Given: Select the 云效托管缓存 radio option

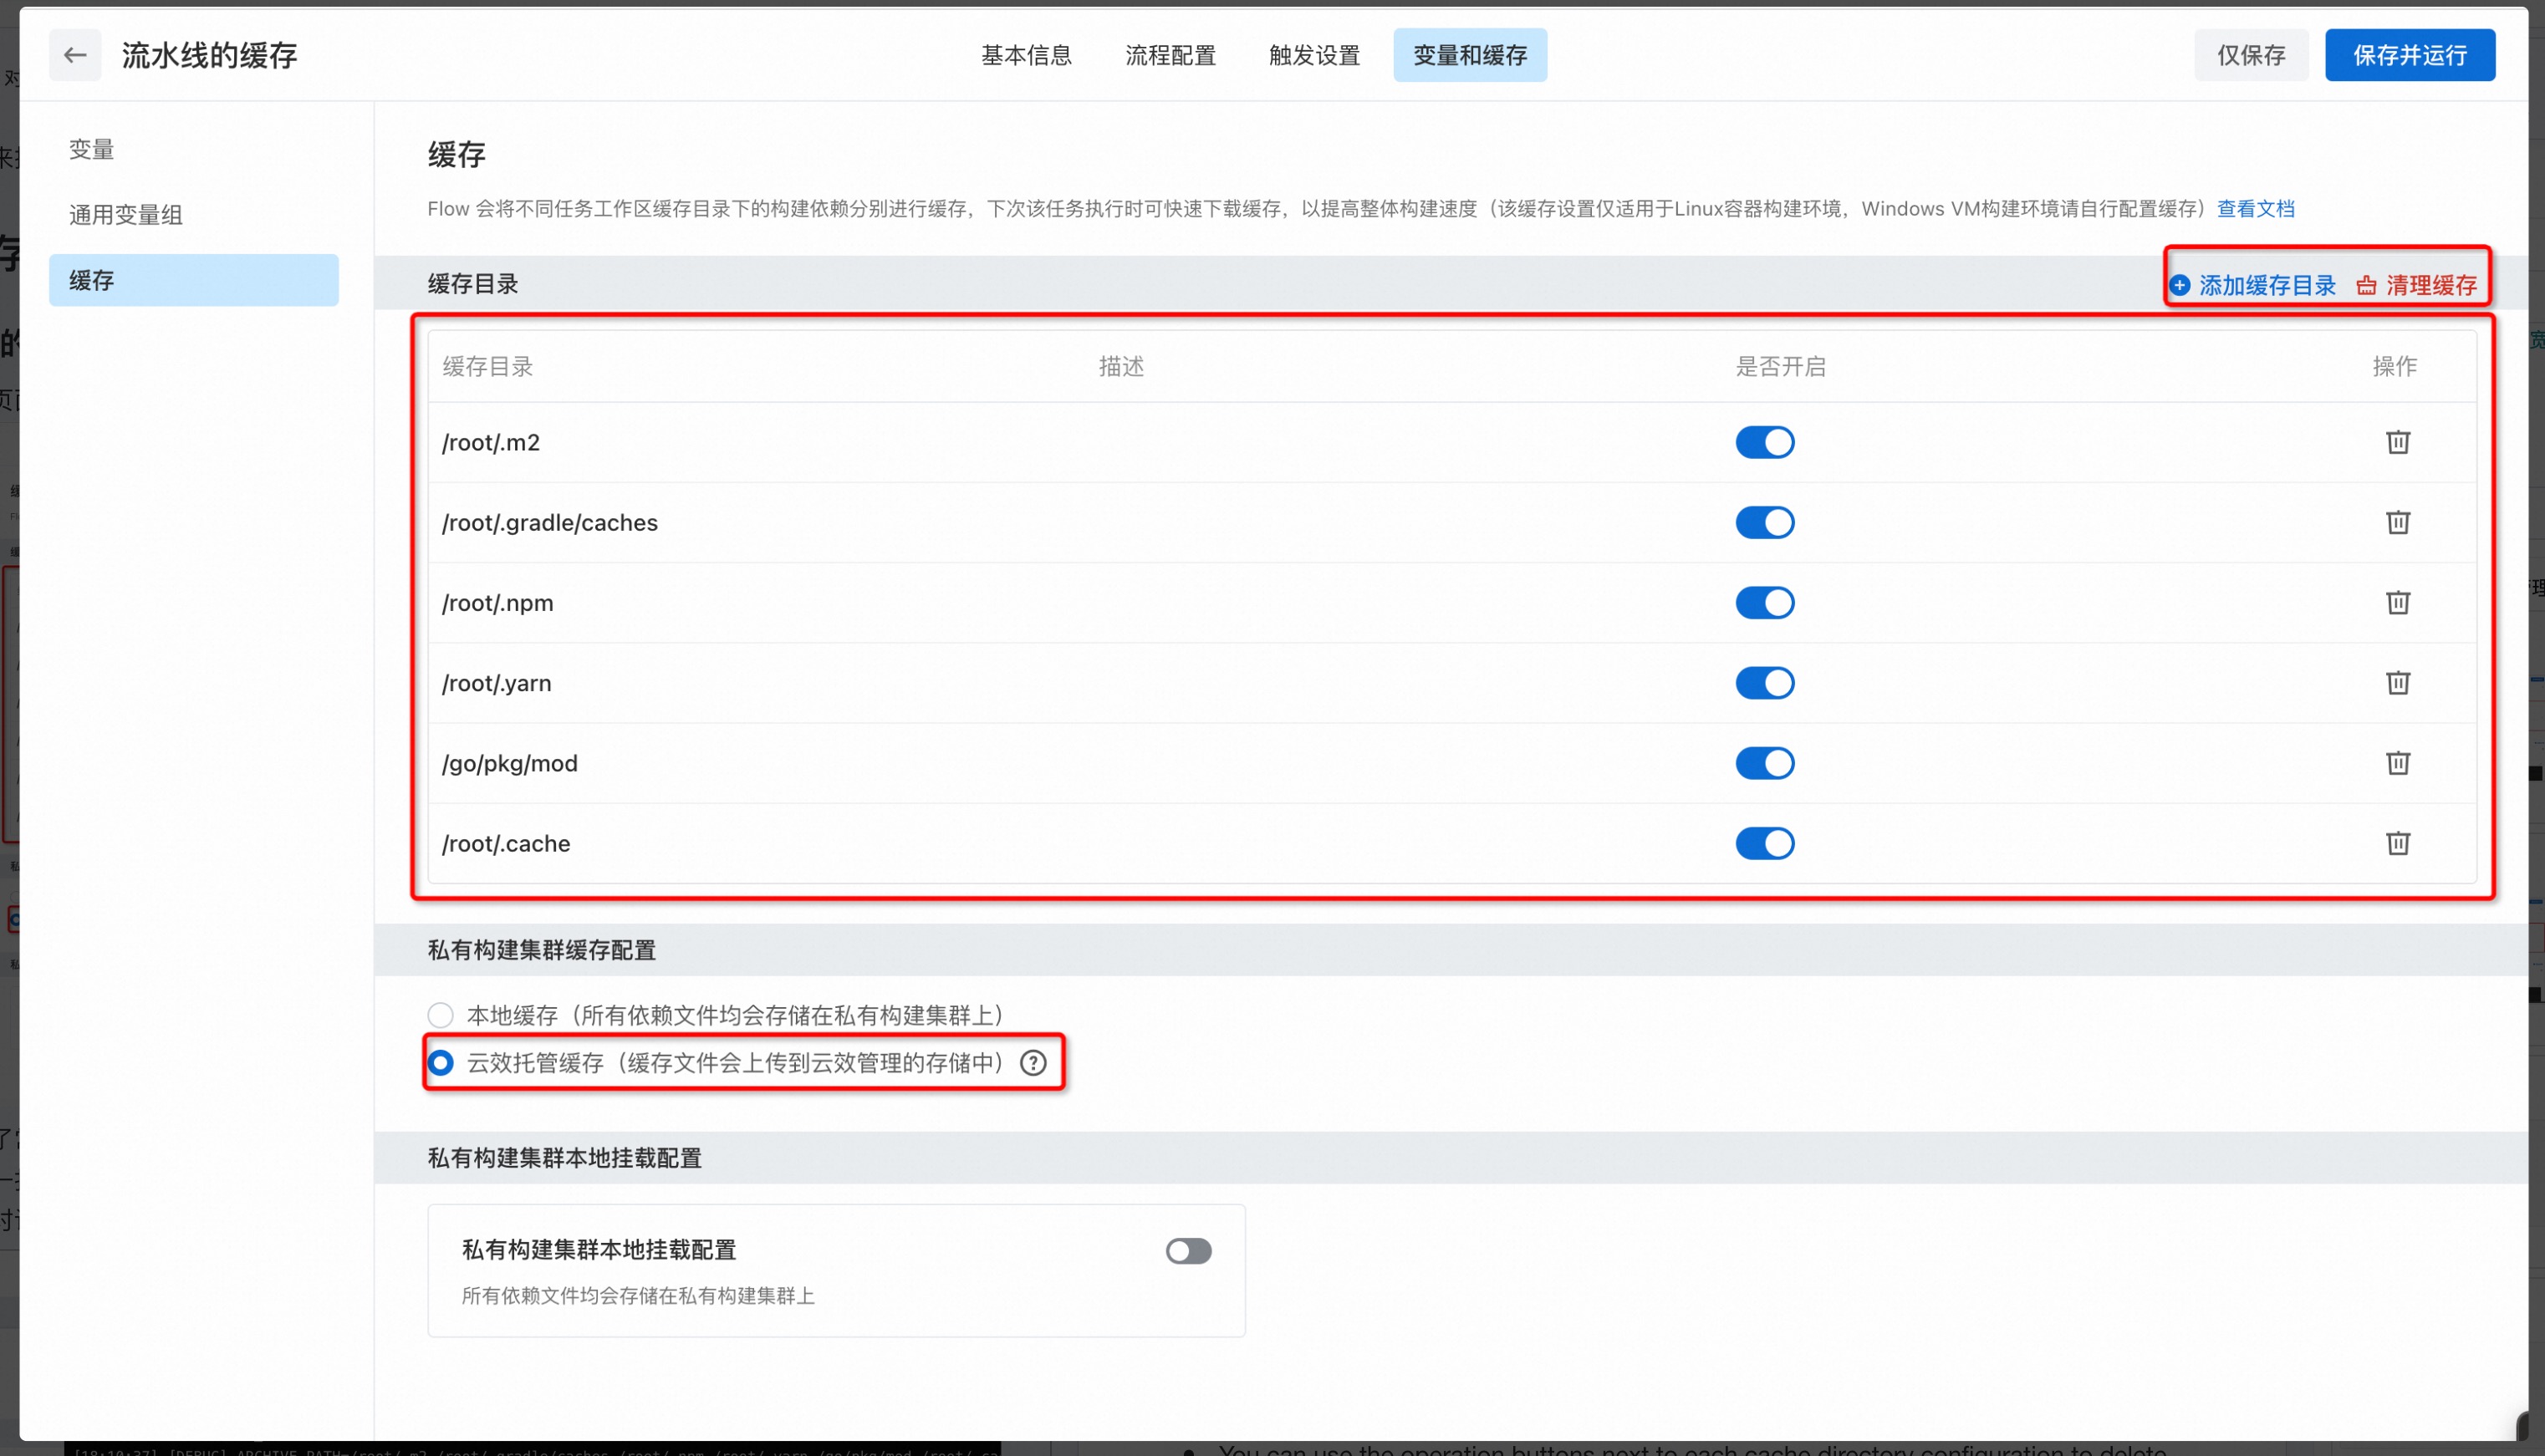Looking at the screenshot, I should click(x=440, y=1062).
